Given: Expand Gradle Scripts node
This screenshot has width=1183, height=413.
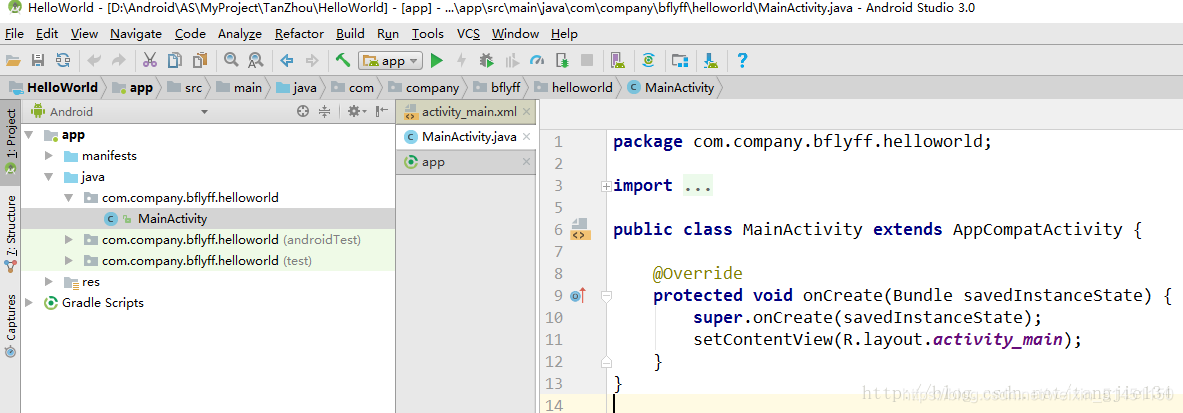Looking at the screenshot, I should (29, 303).
